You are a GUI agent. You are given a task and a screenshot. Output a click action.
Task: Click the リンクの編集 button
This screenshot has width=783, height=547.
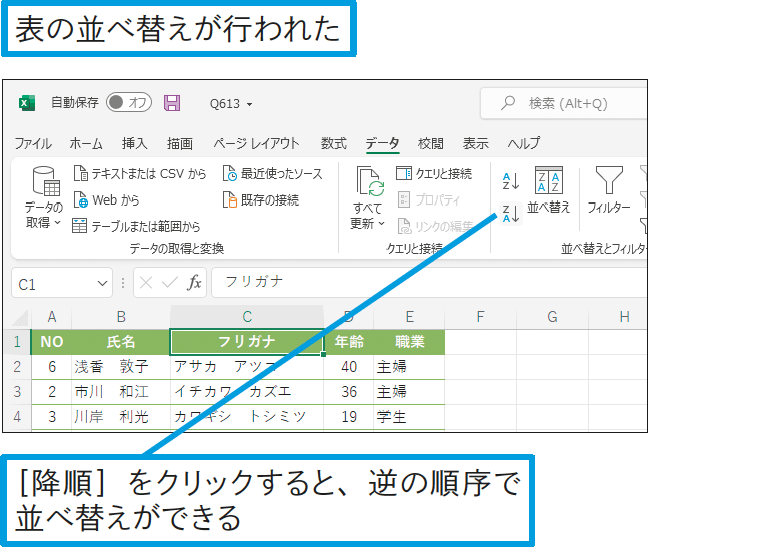435,226
